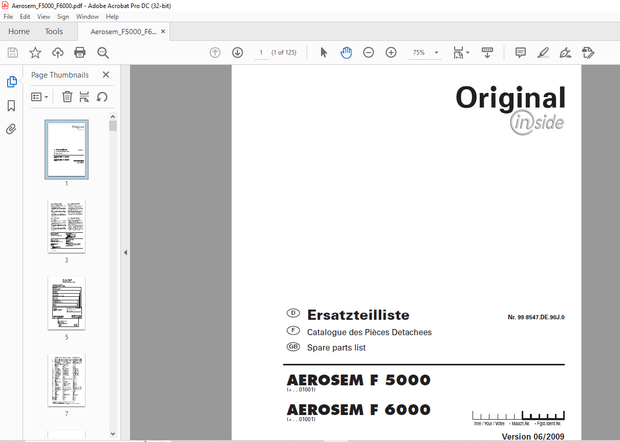Go to next page arrow

[237, 53]
